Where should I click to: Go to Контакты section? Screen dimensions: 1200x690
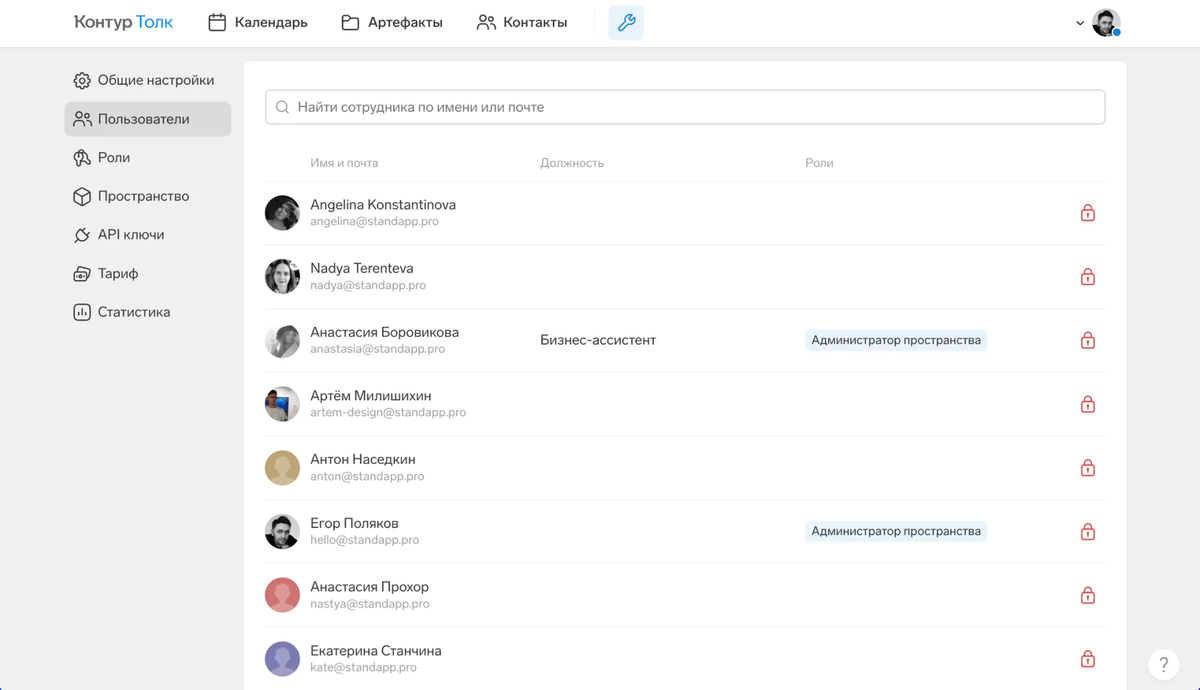(522, 22)
